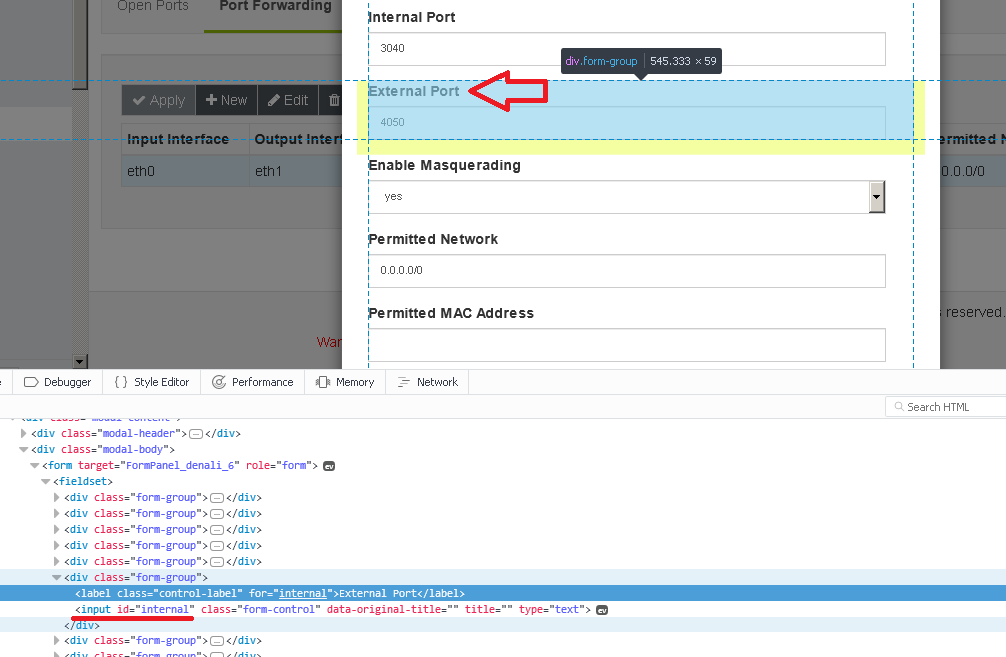1006x657 pixels.
Task: Switch to the Open Ports tab
Action: point(152,7)
